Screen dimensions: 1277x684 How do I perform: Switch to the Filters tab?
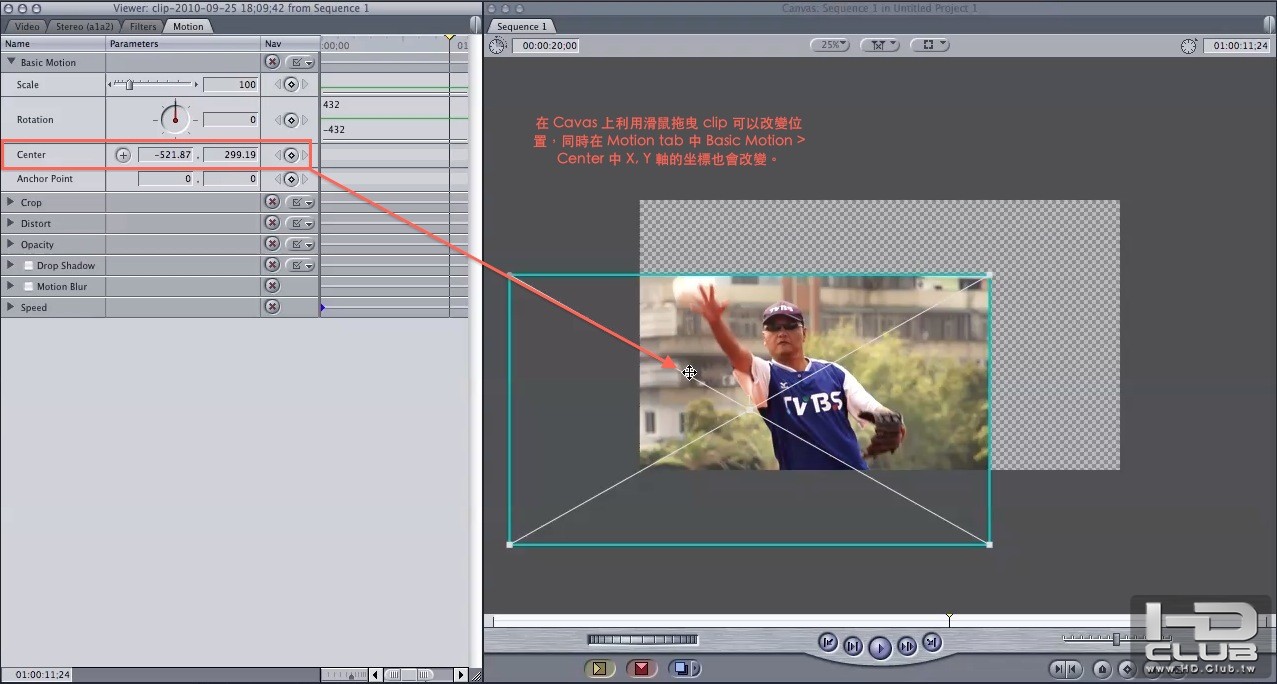pyautogui.click(x=143, y=27)
